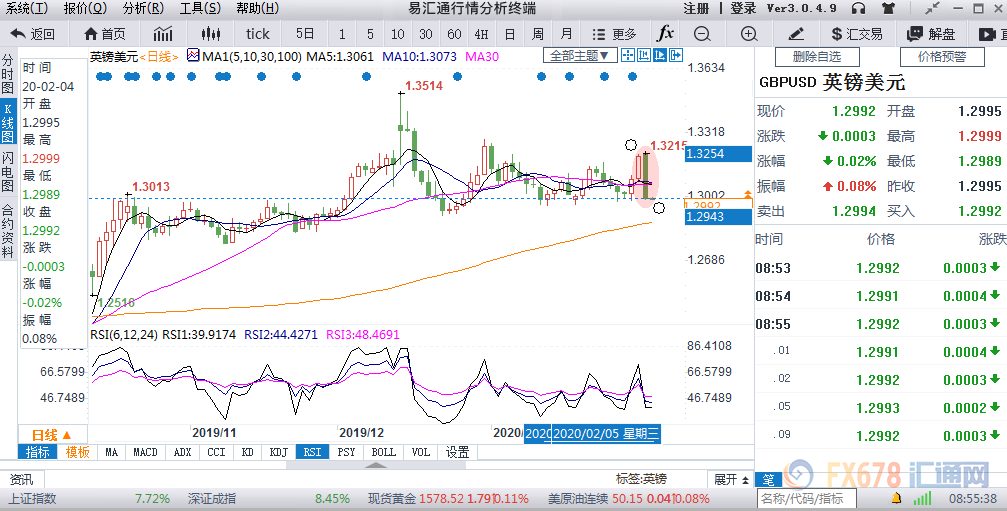This screenshot has height=511, width=1007.
Task: Switch to the bar chart style icon
Action: (x=162, y=34)
